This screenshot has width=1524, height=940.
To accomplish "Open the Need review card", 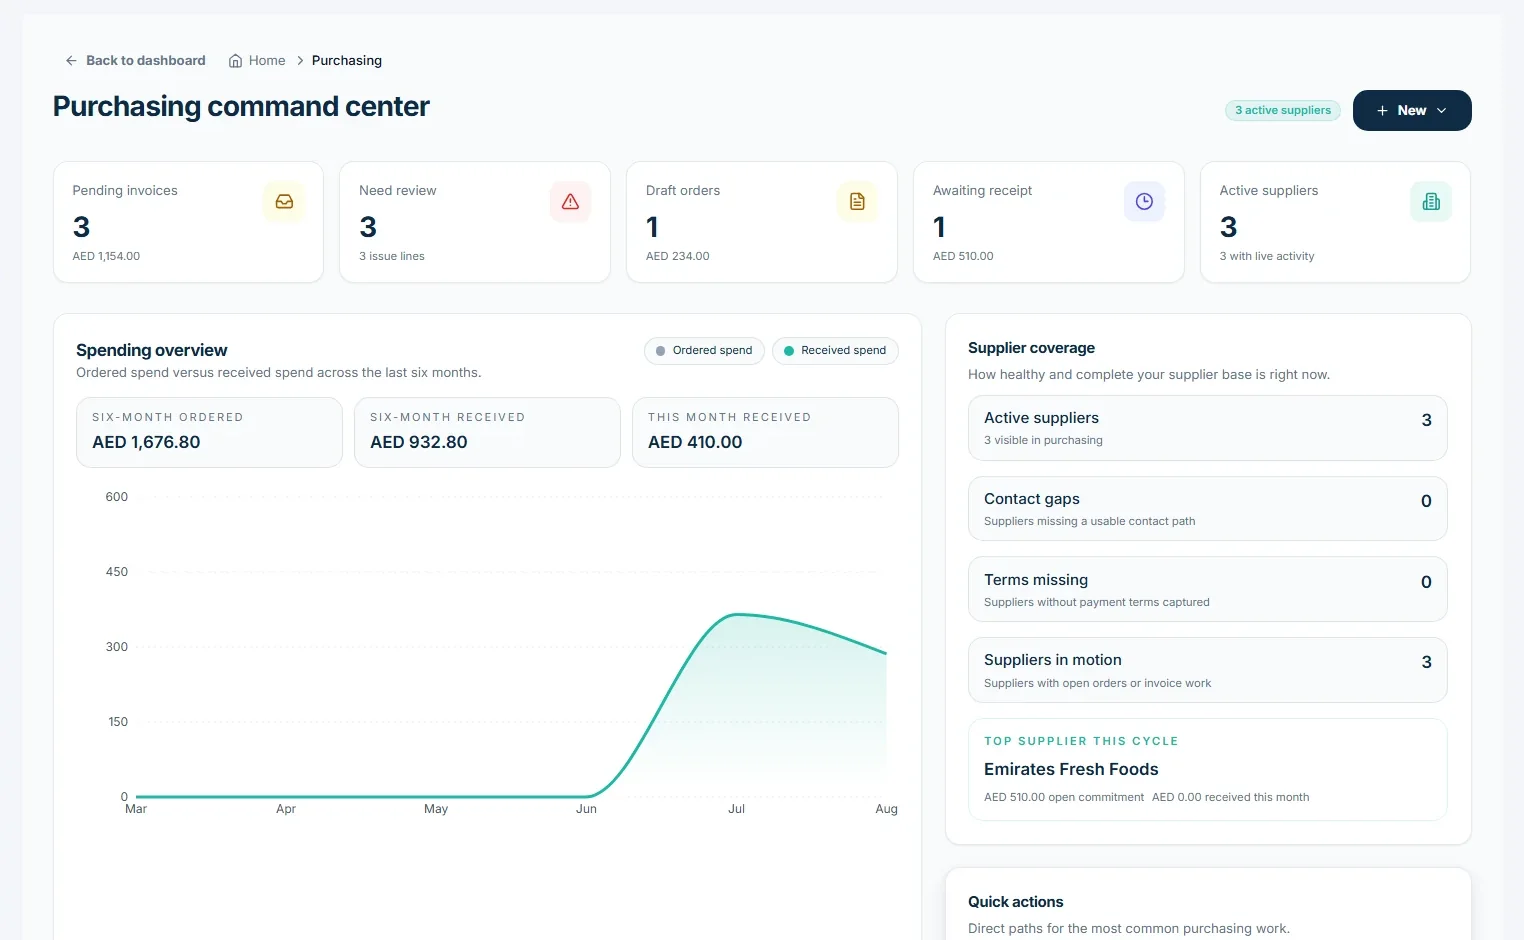I will (475, 222).
